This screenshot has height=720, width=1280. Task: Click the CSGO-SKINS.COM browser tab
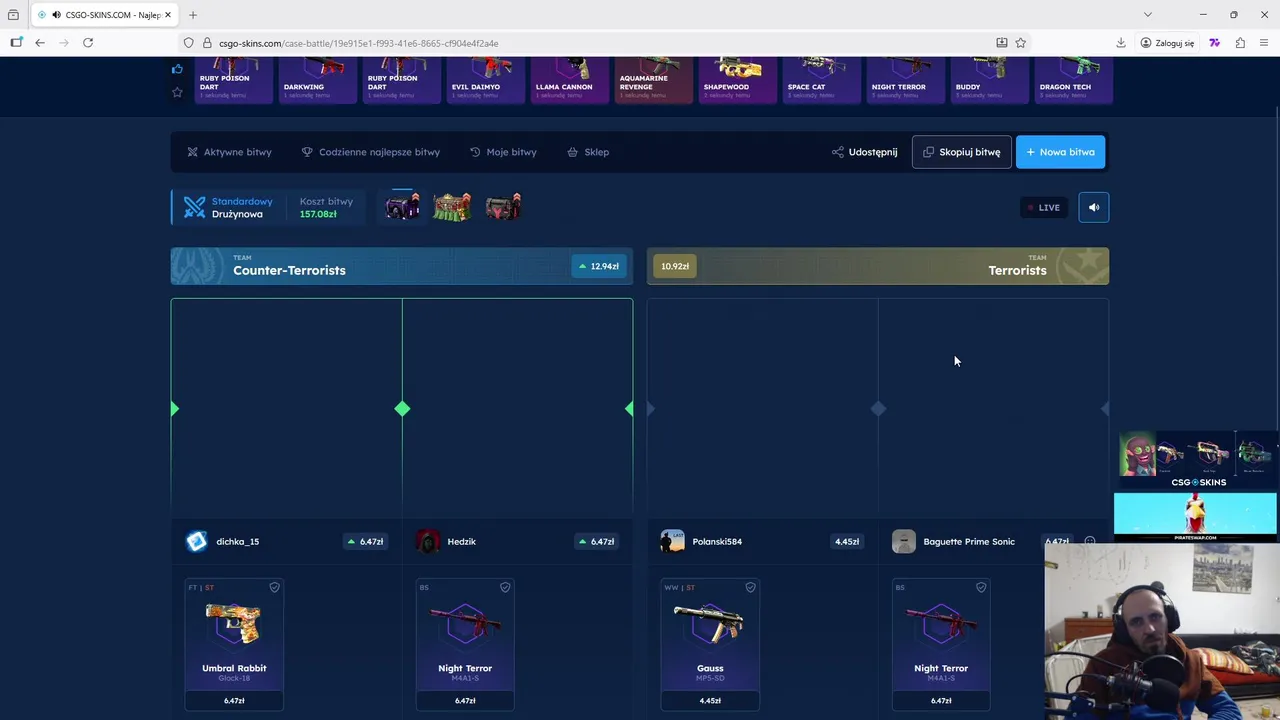(x=105, y=15)
